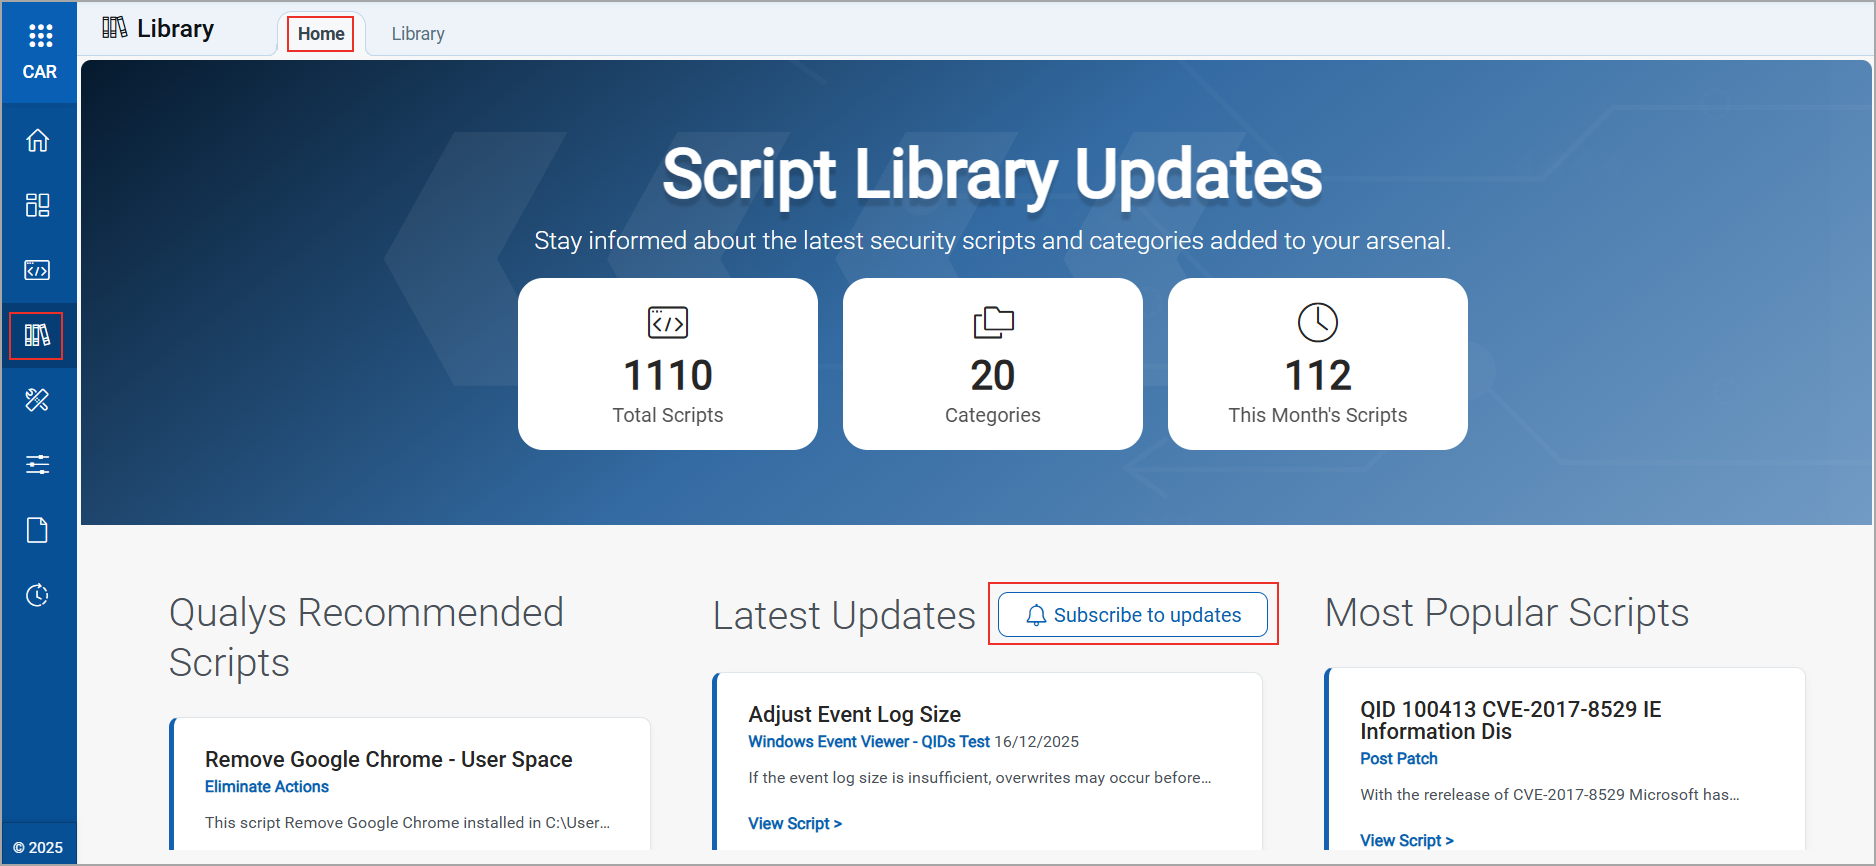This screenshot has height=866, width=1876.
Task: Click the This Month's Scripts stat card
Action: (x=1317, y=365)
